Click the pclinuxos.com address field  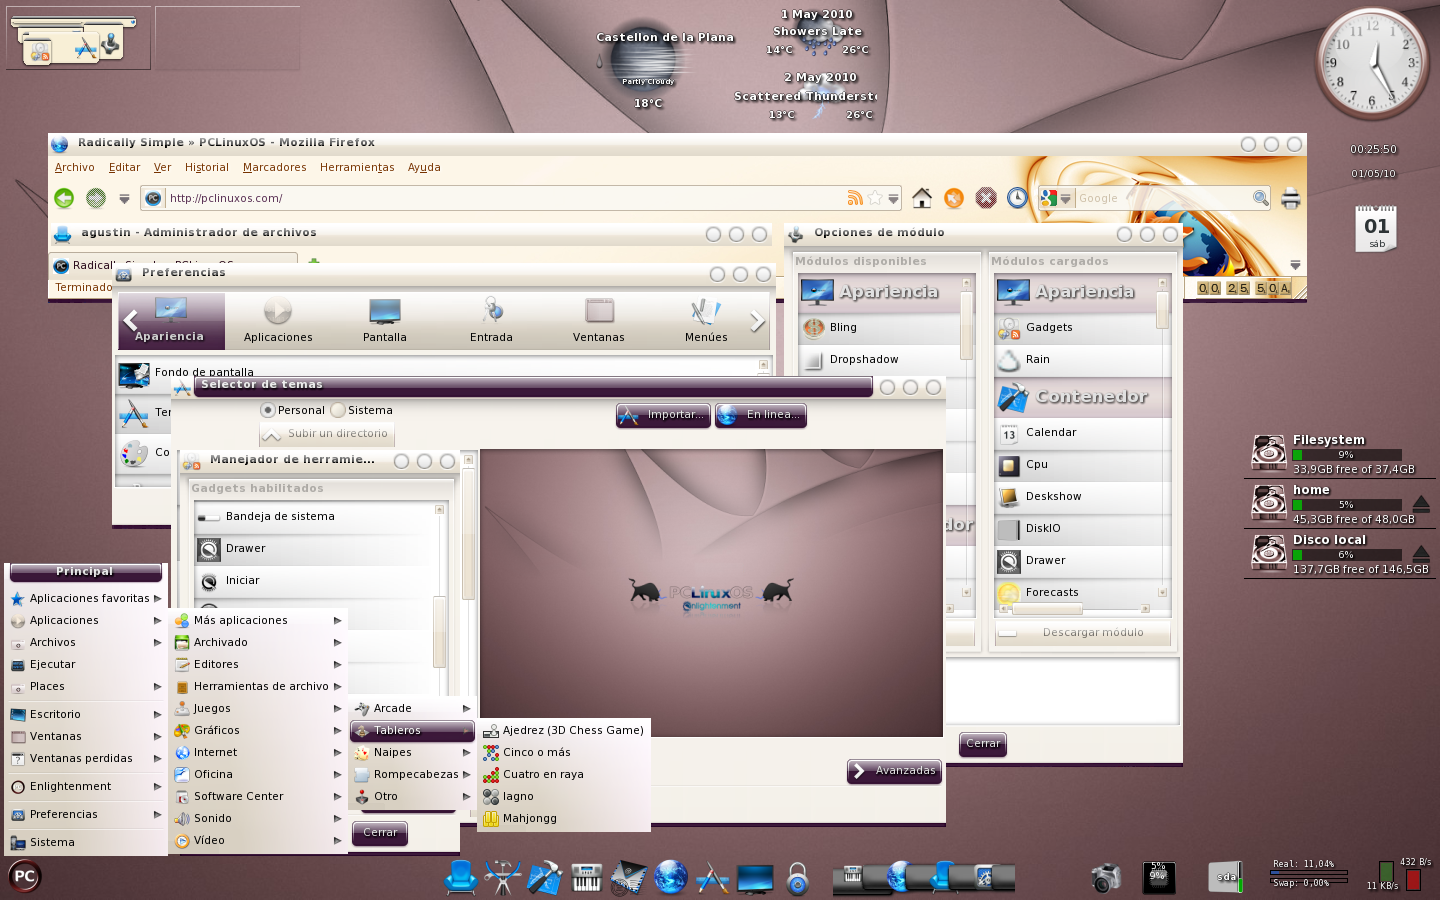505,198
